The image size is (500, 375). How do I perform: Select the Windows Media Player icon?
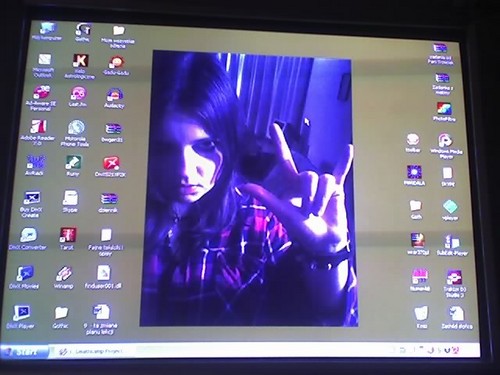click(x=446, y=146)
